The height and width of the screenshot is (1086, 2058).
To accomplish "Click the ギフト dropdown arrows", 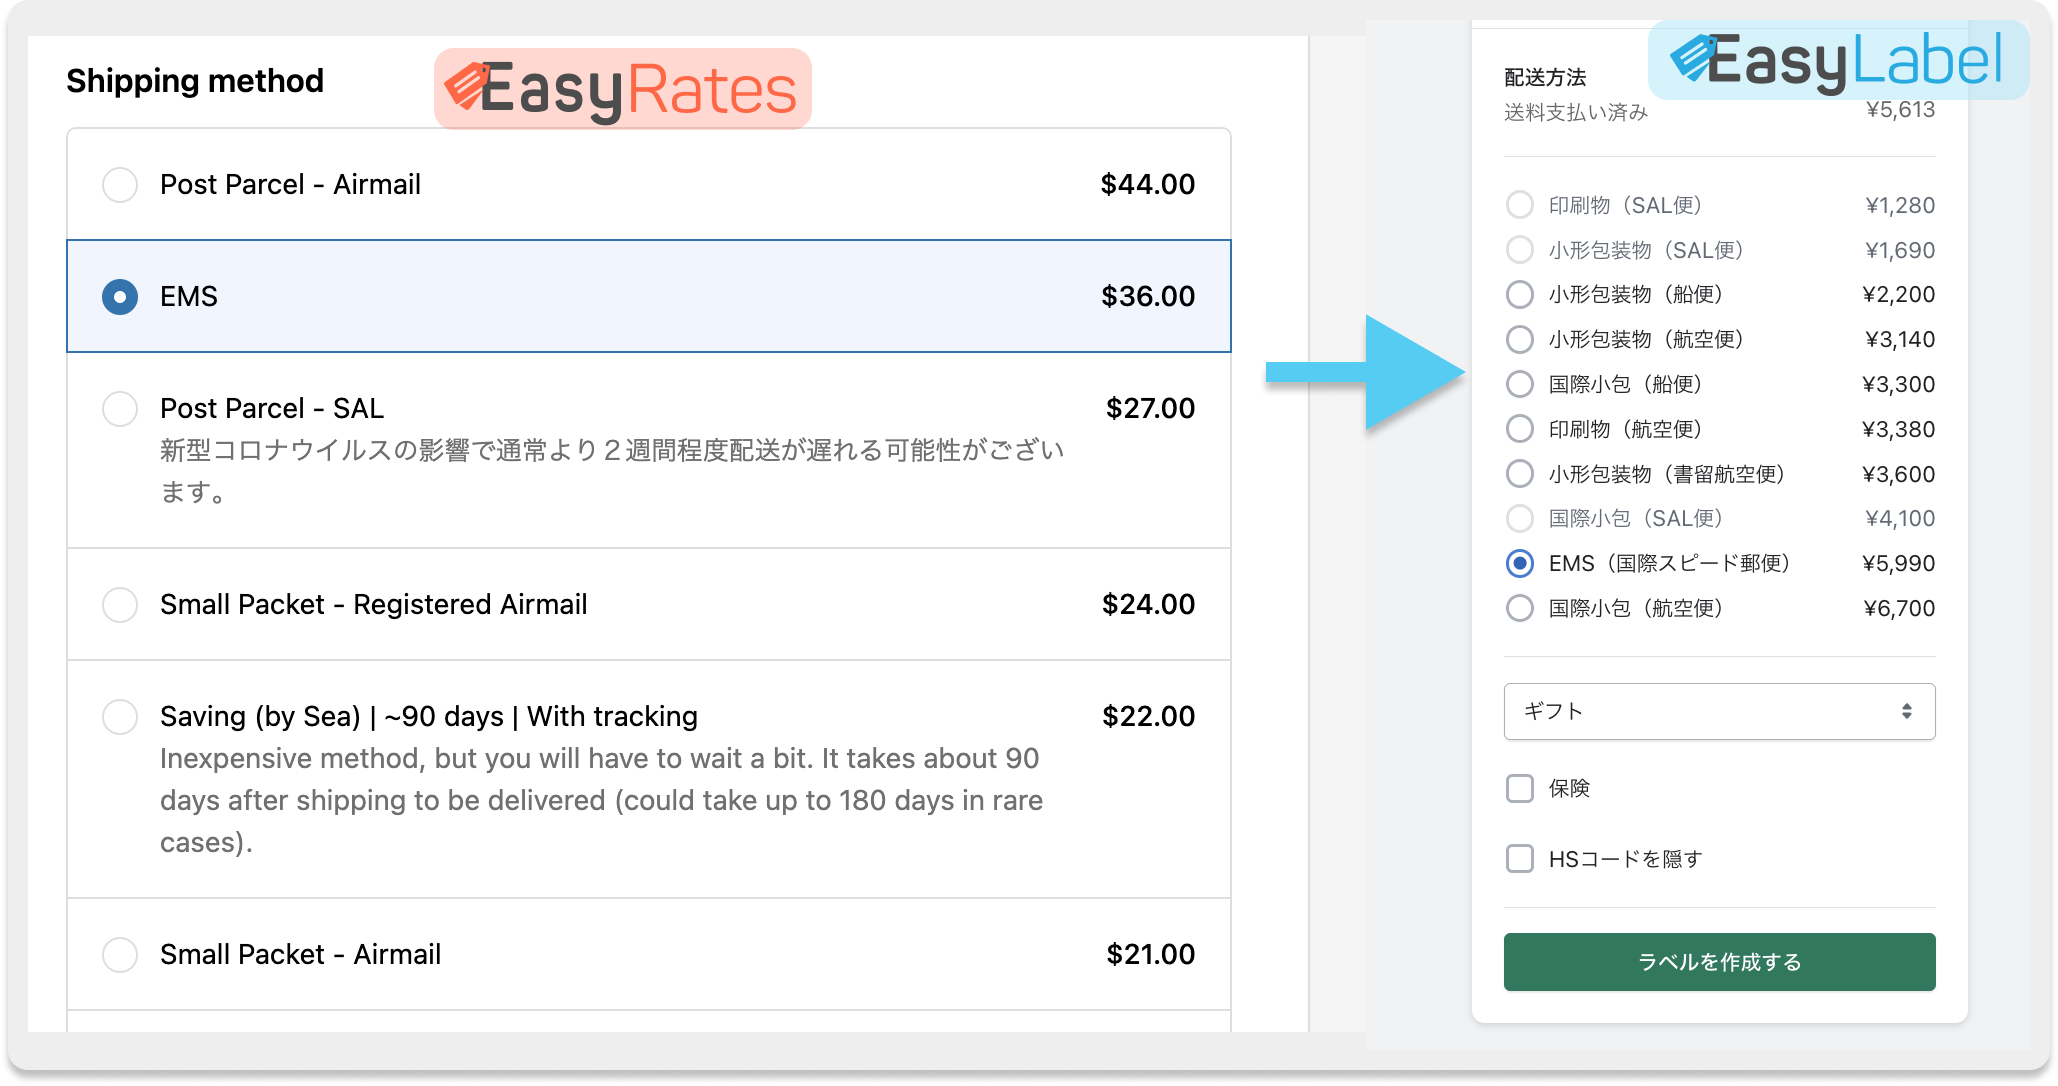I will point(1906,712).
